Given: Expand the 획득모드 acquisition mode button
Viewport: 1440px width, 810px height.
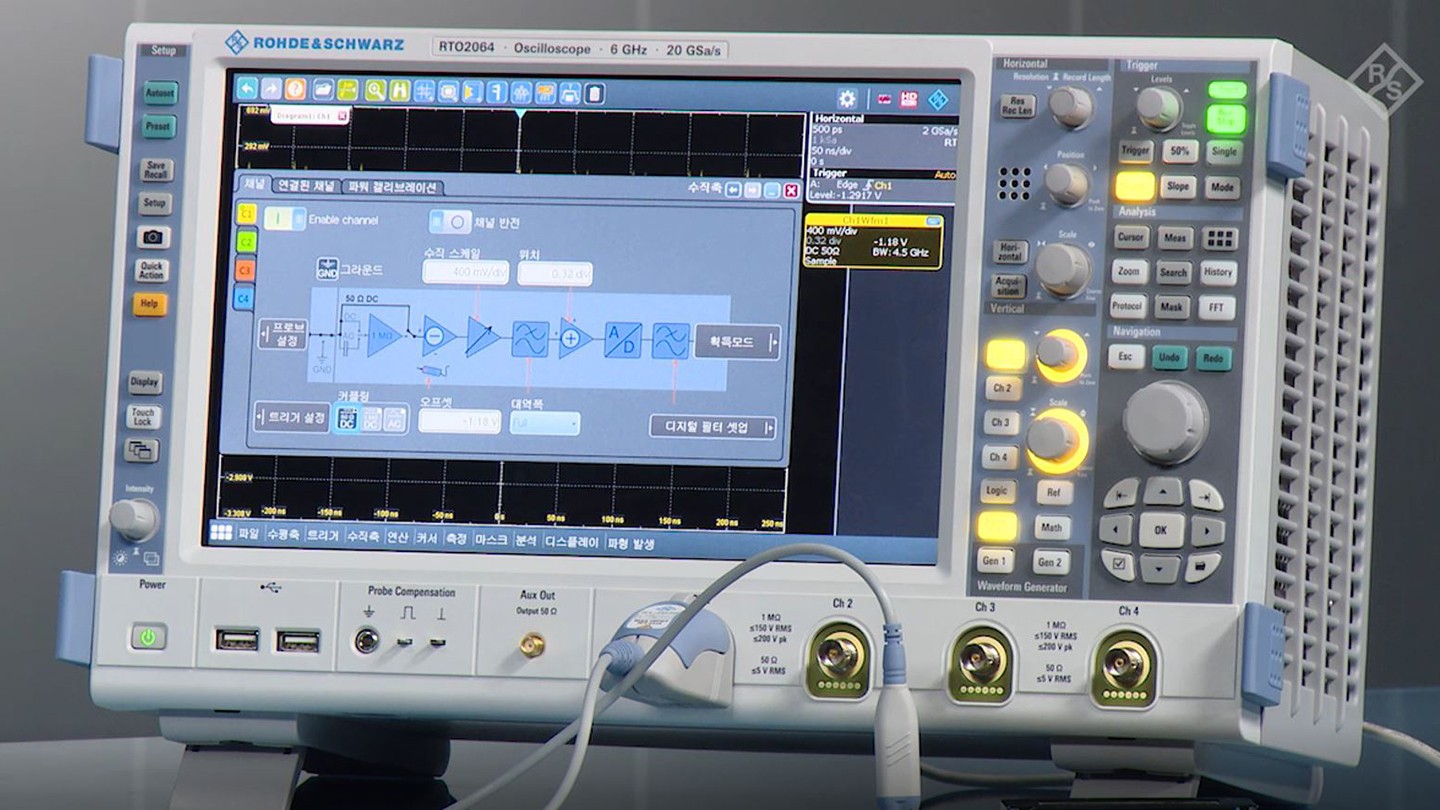Looking at the screenshot, I should [737, 341].
